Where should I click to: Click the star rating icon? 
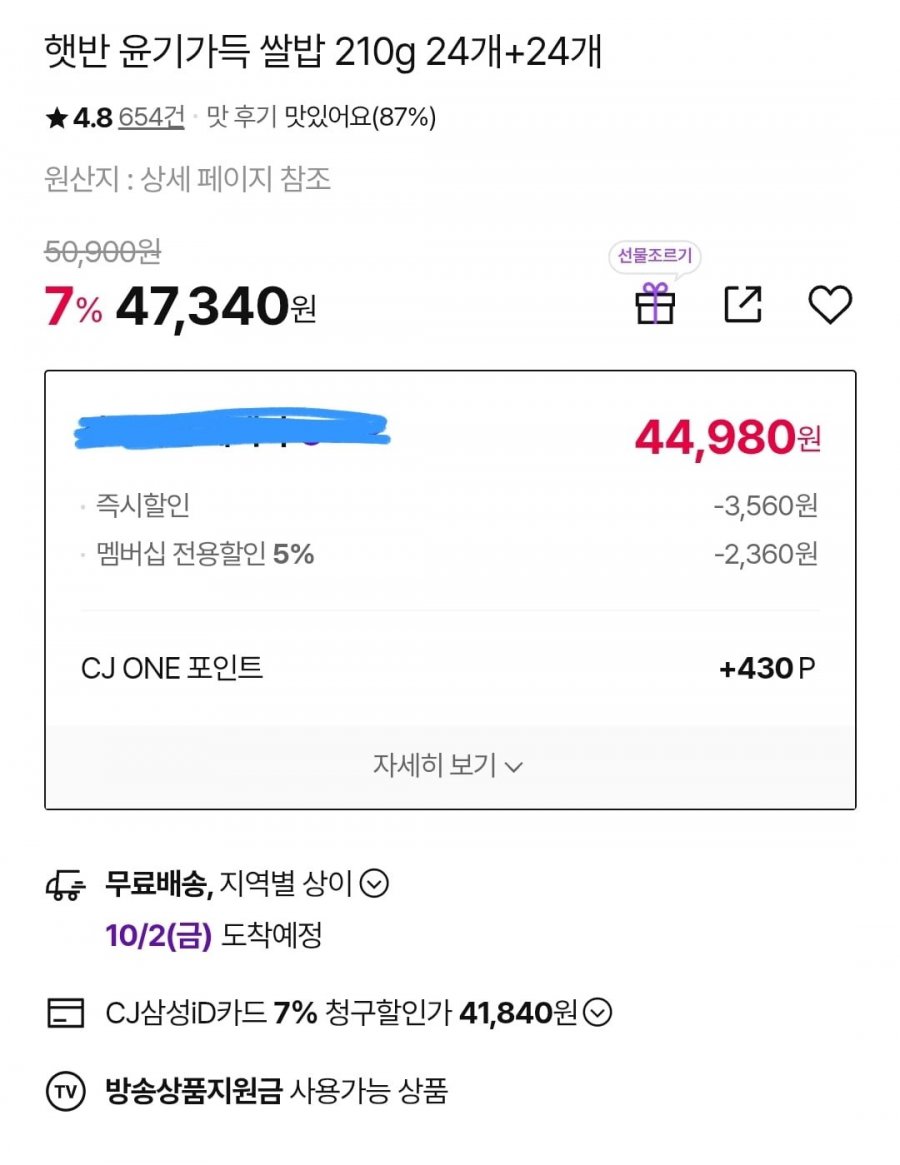tap(56, 117)
